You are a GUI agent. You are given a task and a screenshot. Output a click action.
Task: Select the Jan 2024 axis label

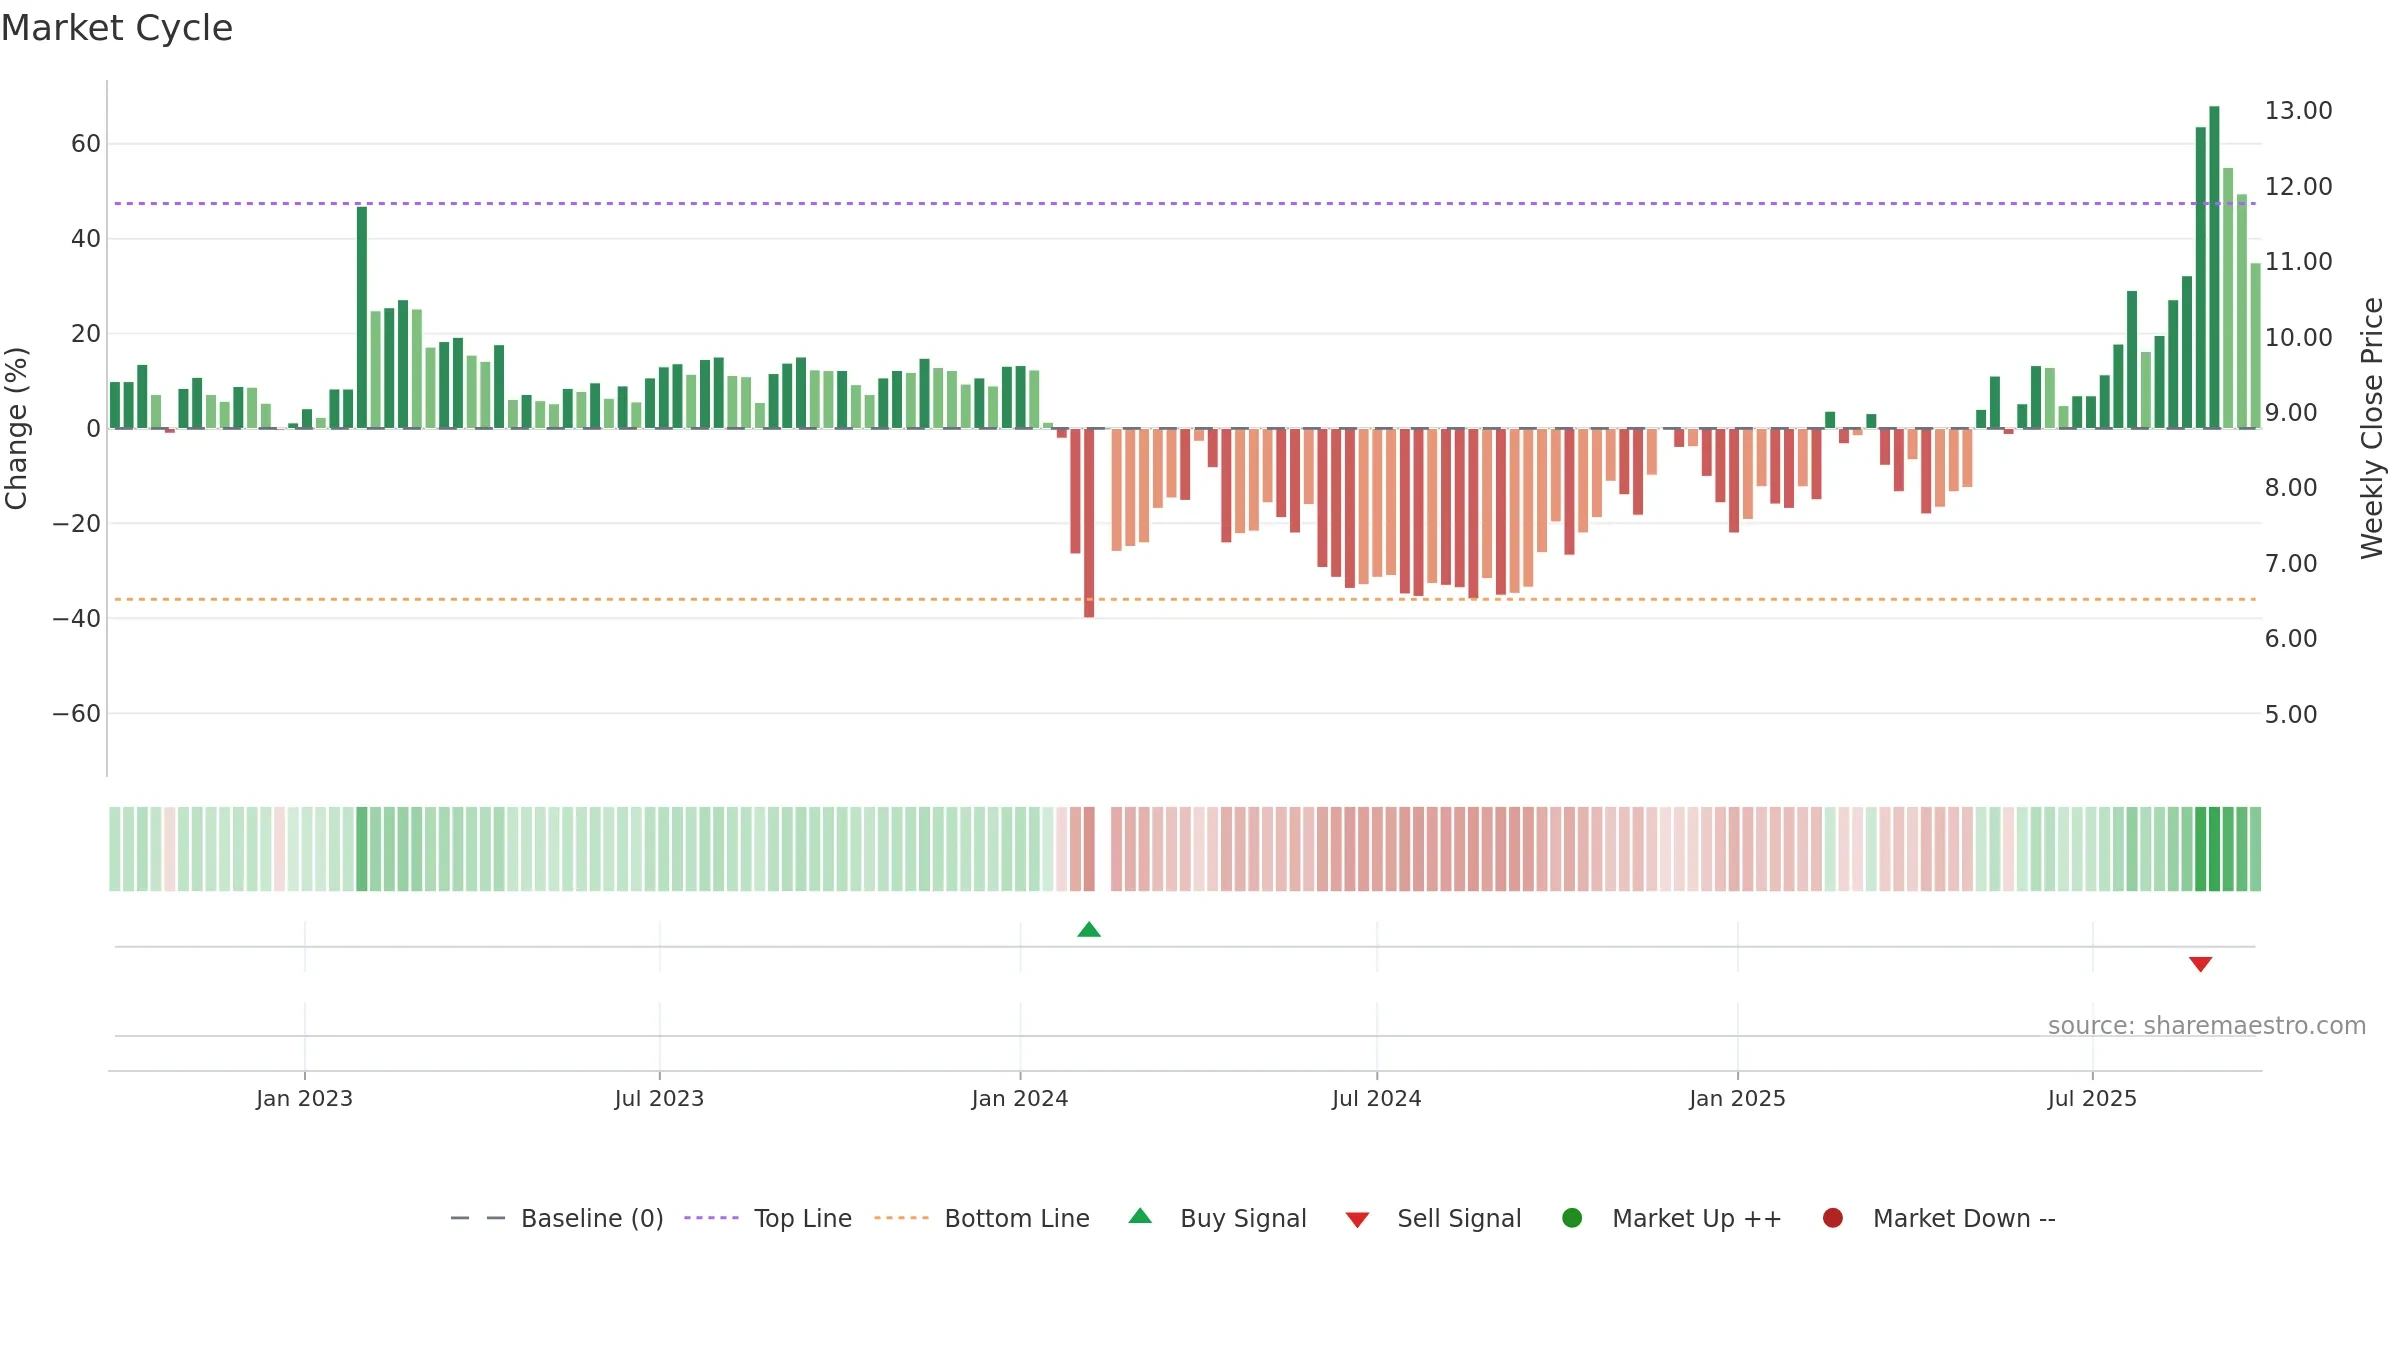tap(1020, 1098)
